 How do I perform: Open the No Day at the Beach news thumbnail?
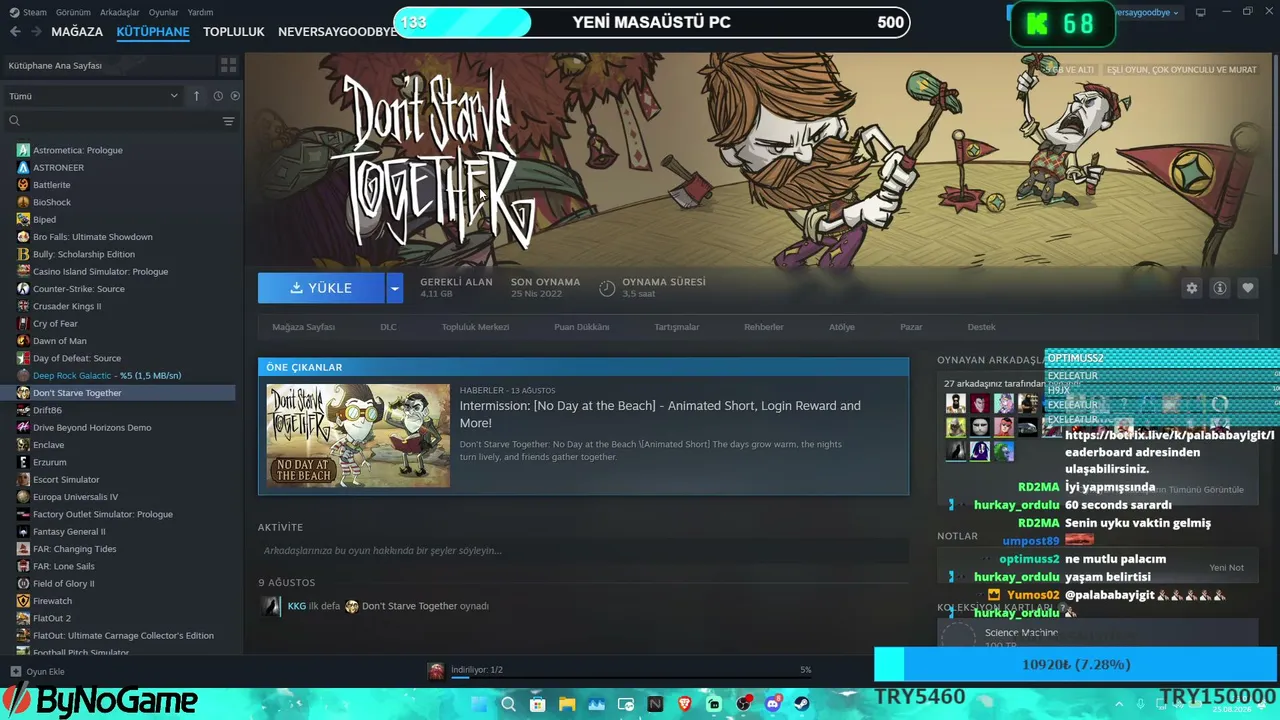[358, 435]
